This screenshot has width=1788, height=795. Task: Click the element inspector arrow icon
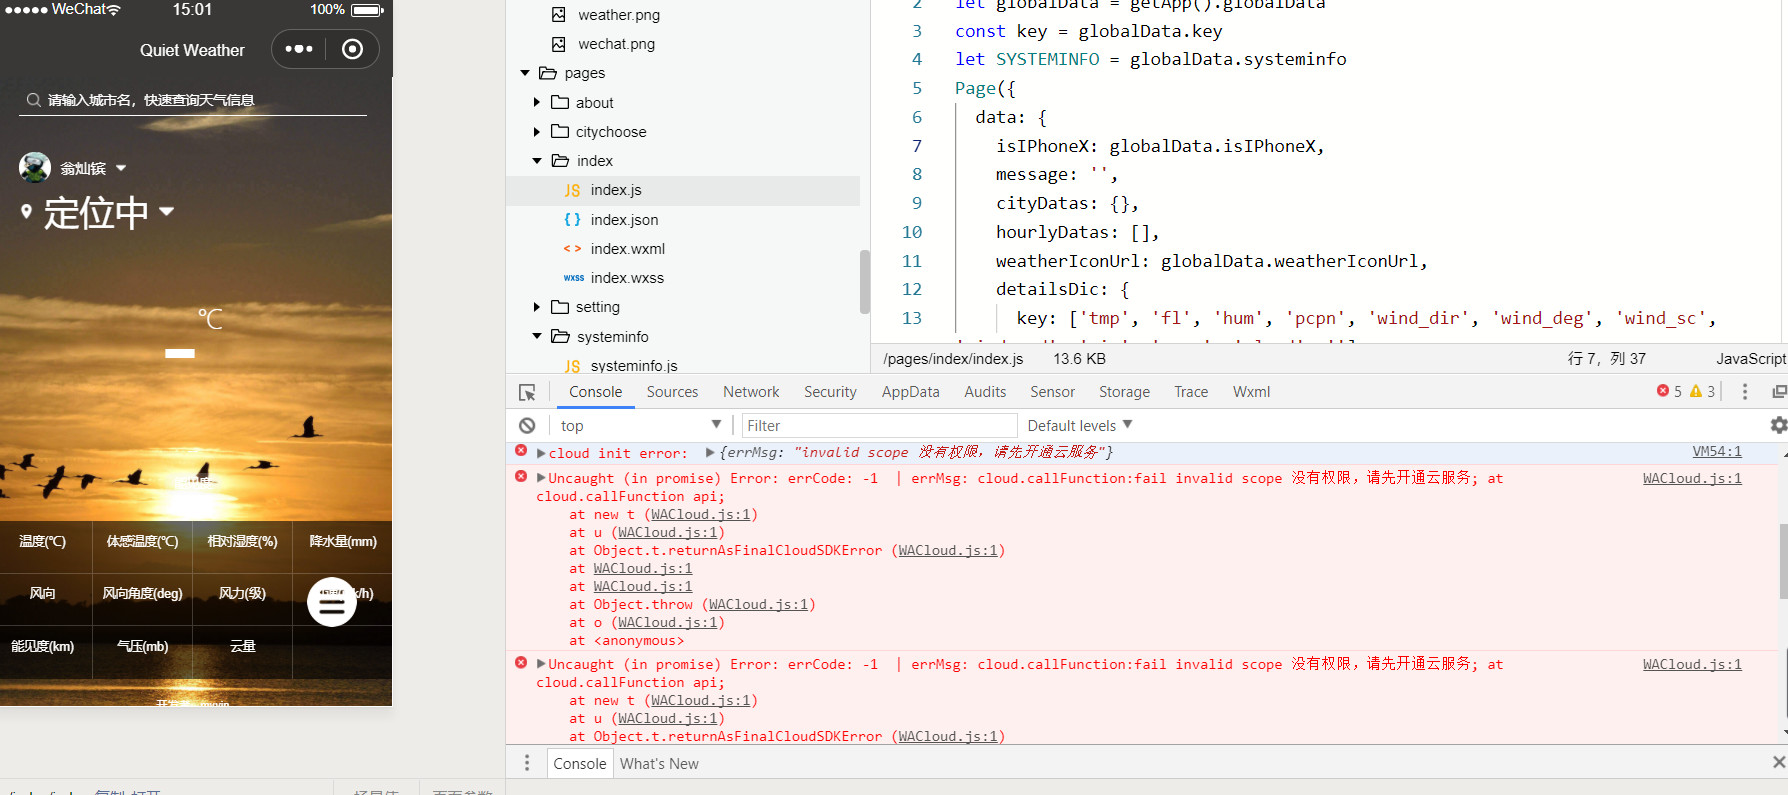(527, 393)
